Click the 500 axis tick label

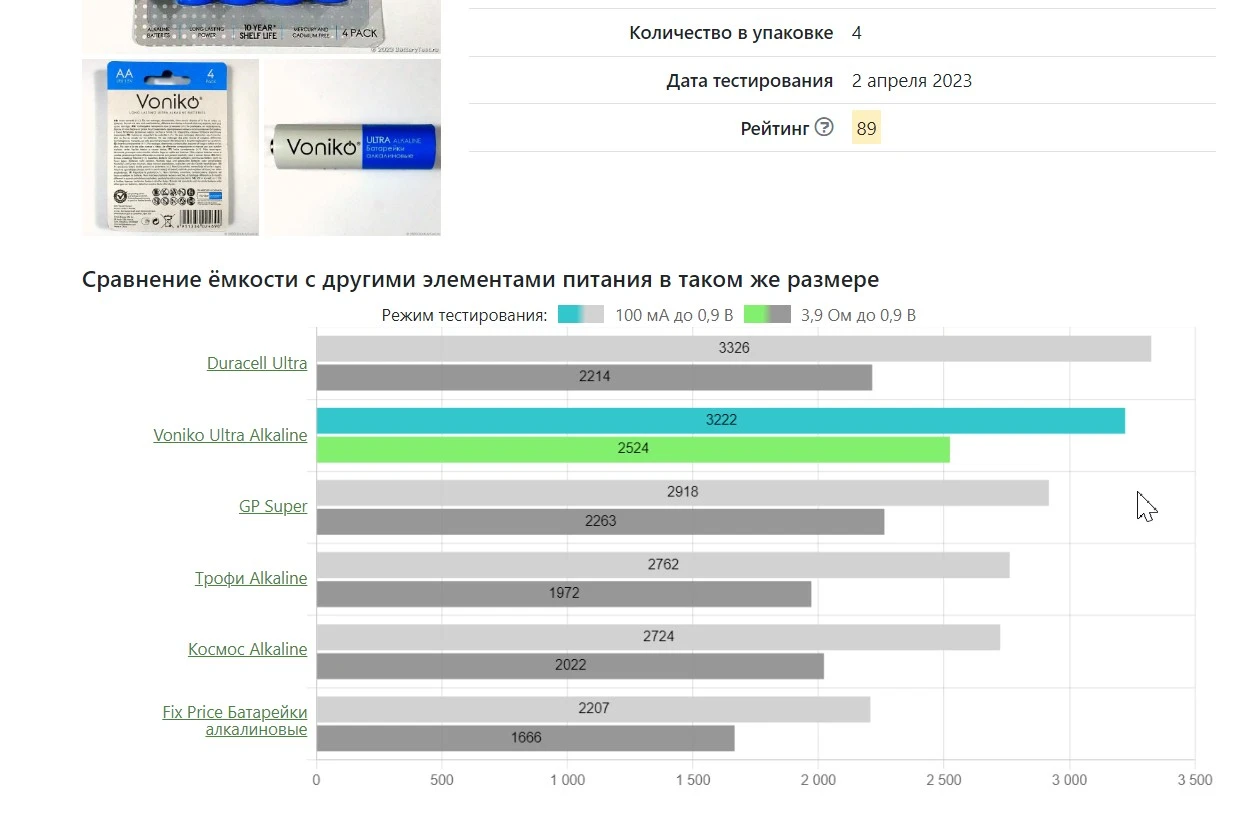pyautogui.click(x=442, y=780)
